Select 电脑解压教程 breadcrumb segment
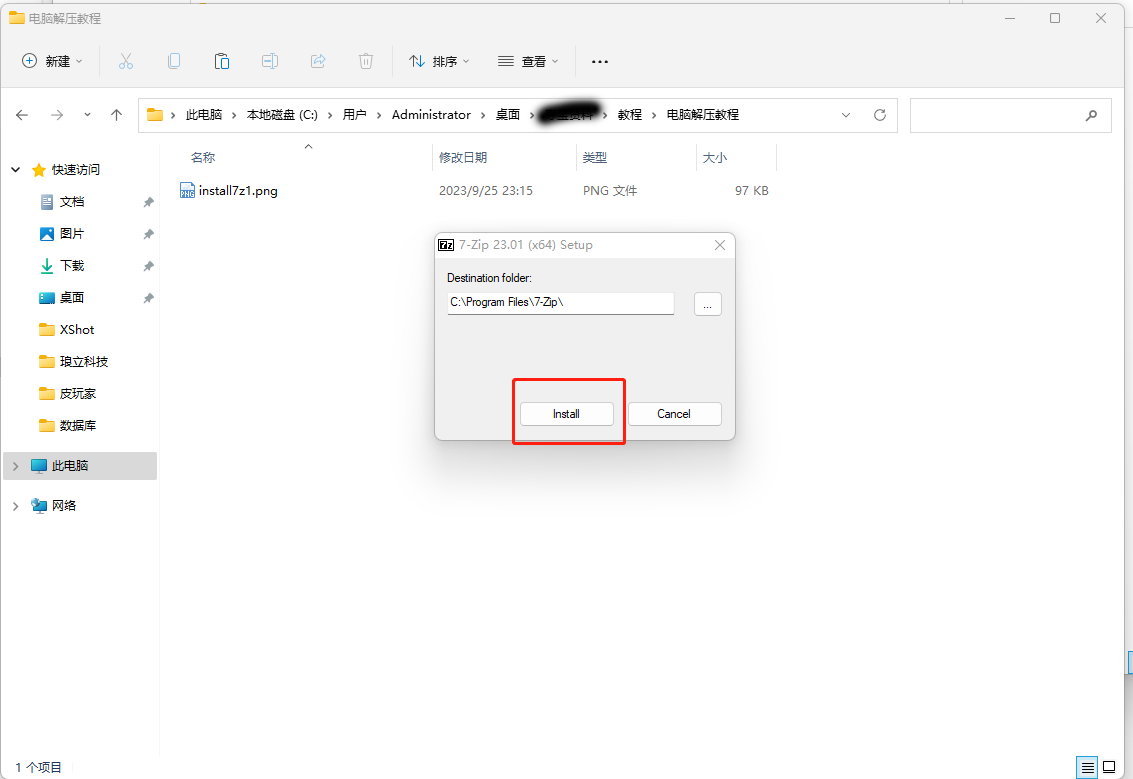 (x=702, y=115)
